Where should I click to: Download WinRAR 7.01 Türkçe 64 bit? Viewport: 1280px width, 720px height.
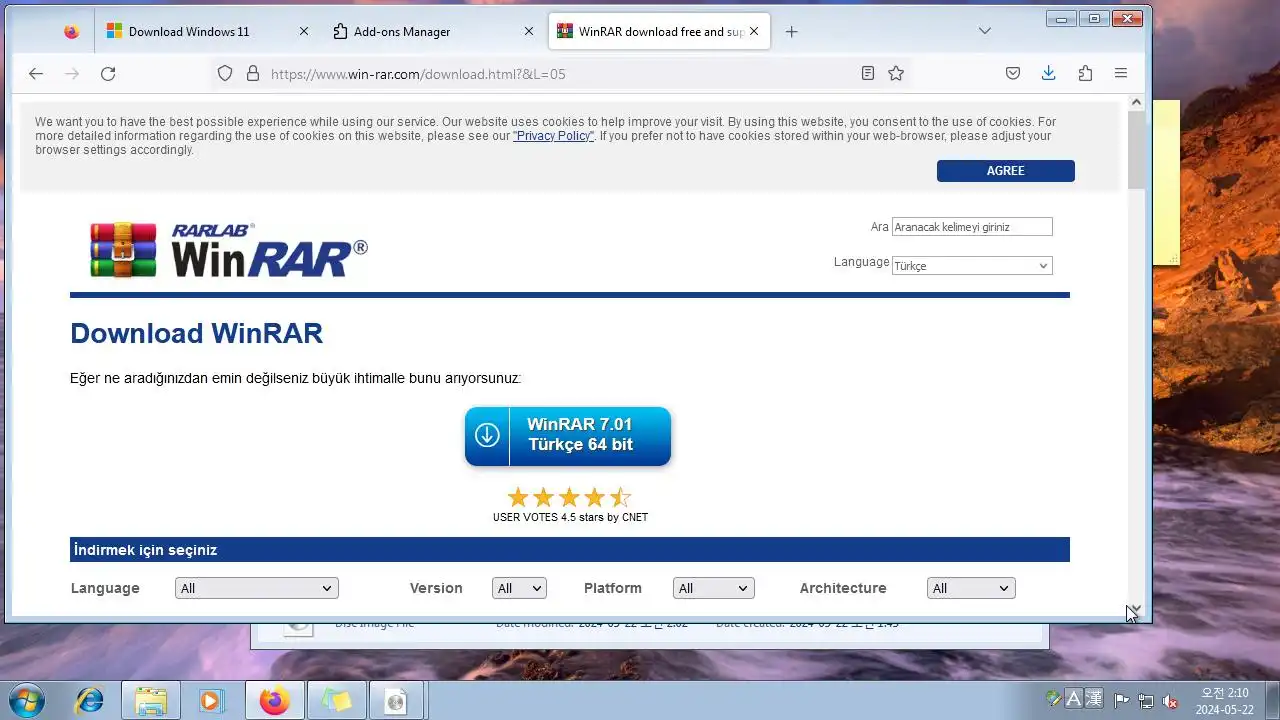click(x=568, y=436)
